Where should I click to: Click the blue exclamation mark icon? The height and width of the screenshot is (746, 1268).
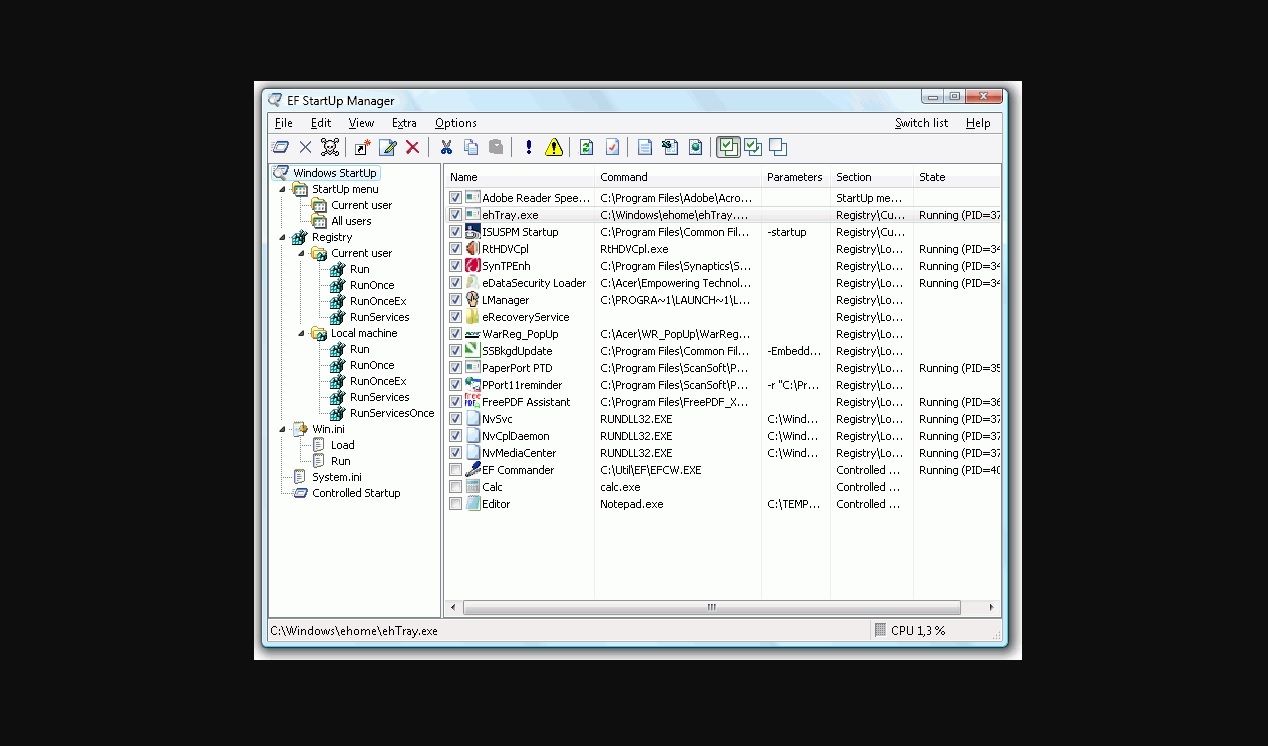pos(528,148)
